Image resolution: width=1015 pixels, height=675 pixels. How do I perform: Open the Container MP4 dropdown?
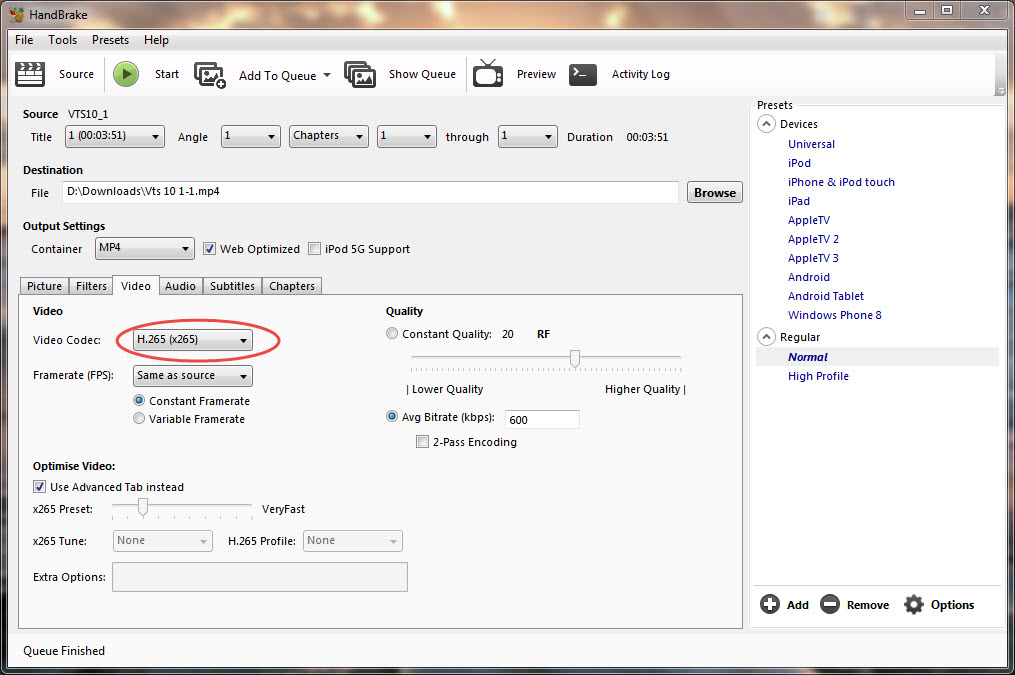coord(144,249)
